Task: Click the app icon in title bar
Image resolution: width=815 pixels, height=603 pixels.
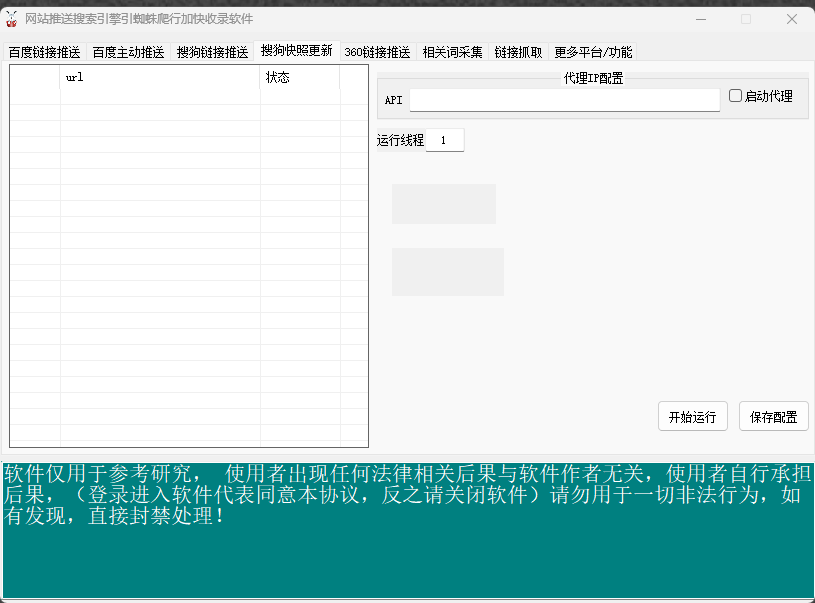Action: tap(13, 19)
